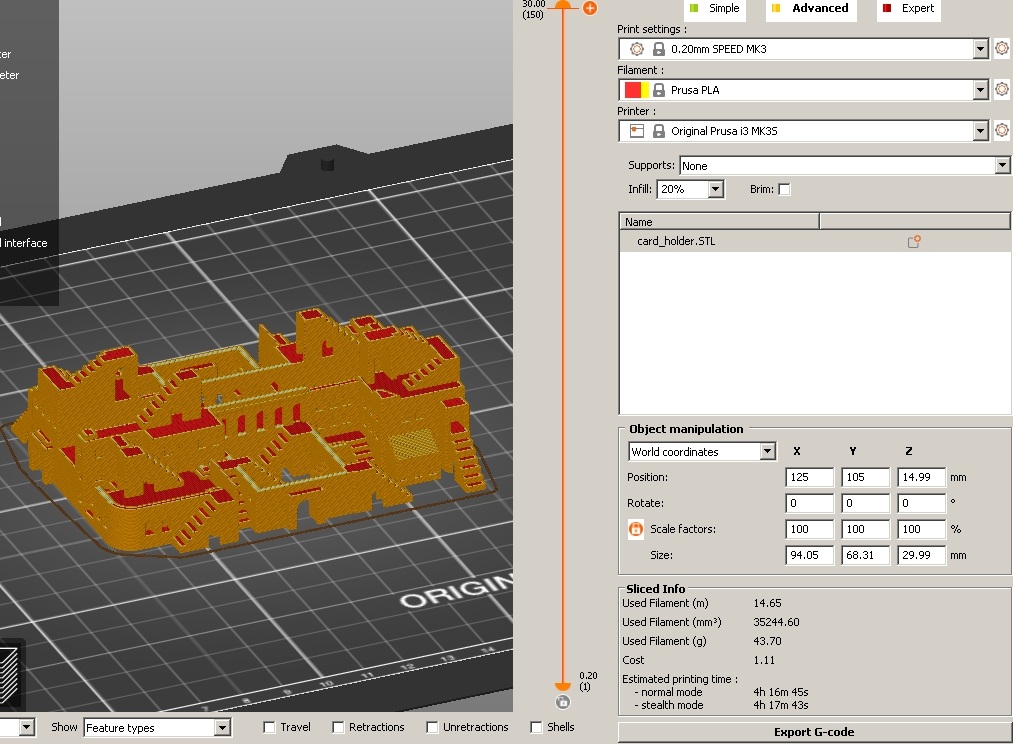Open the World coordinates dropdown
The image size is (1013, 744).
767,452
